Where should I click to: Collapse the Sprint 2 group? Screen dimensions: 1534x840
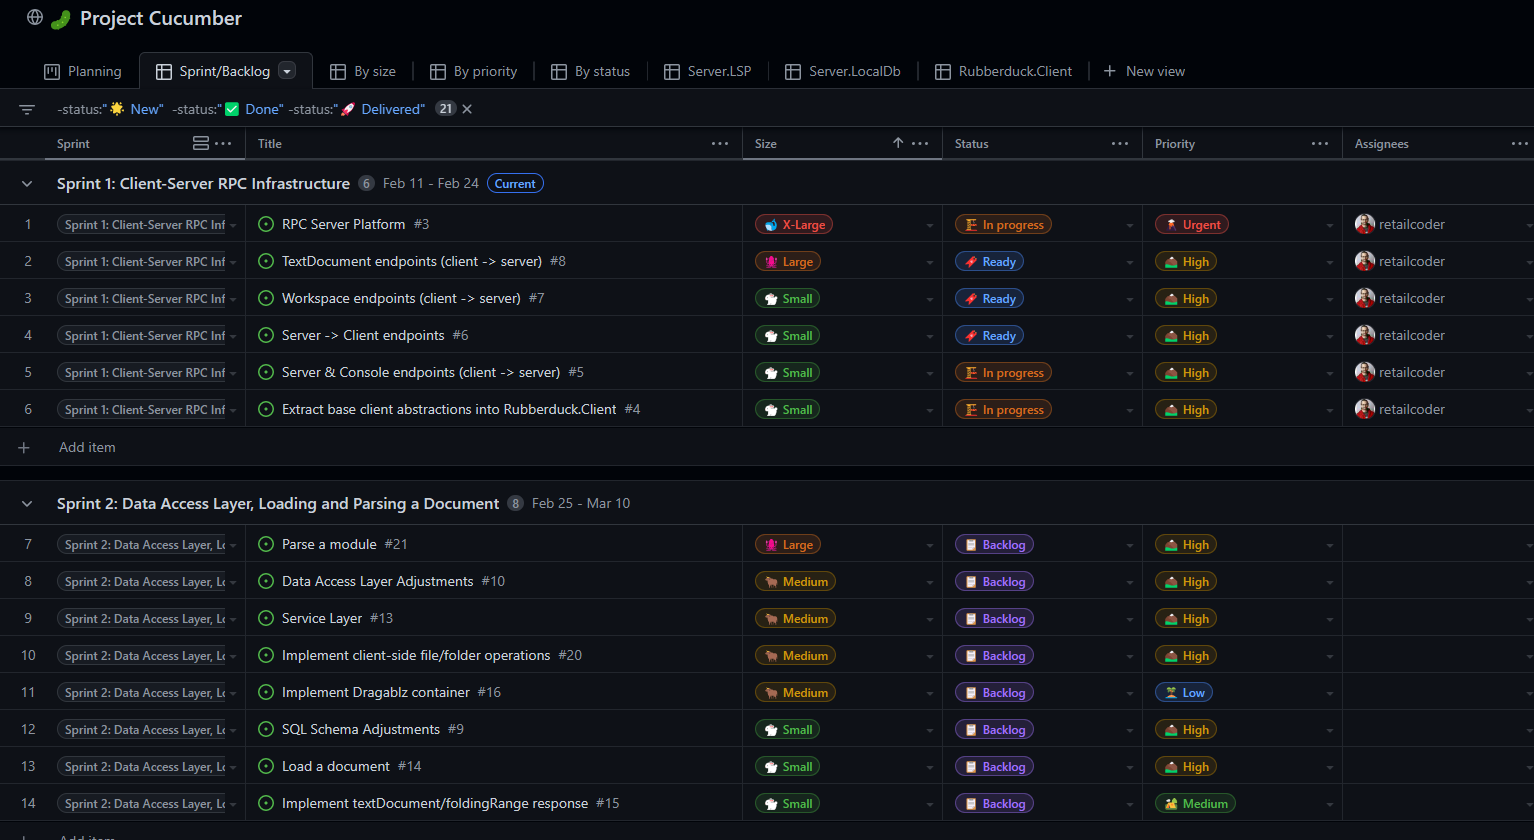pos(27,504)
